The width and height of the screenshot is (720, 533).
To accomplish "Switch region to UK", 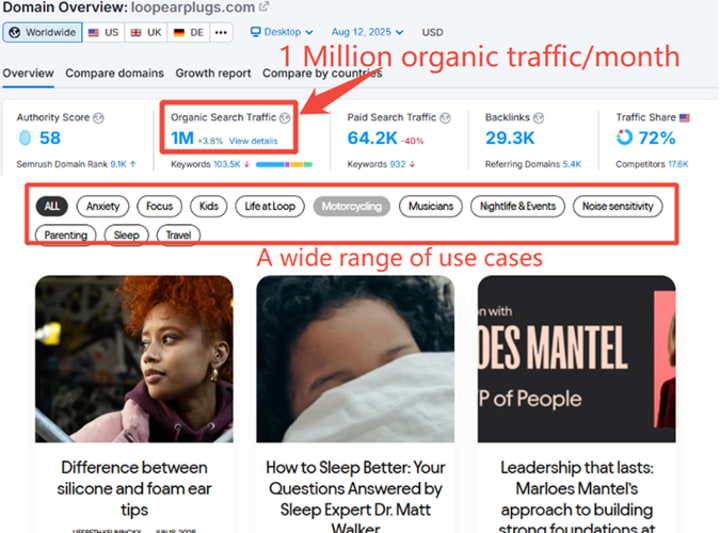I will (x=146, y=33).
